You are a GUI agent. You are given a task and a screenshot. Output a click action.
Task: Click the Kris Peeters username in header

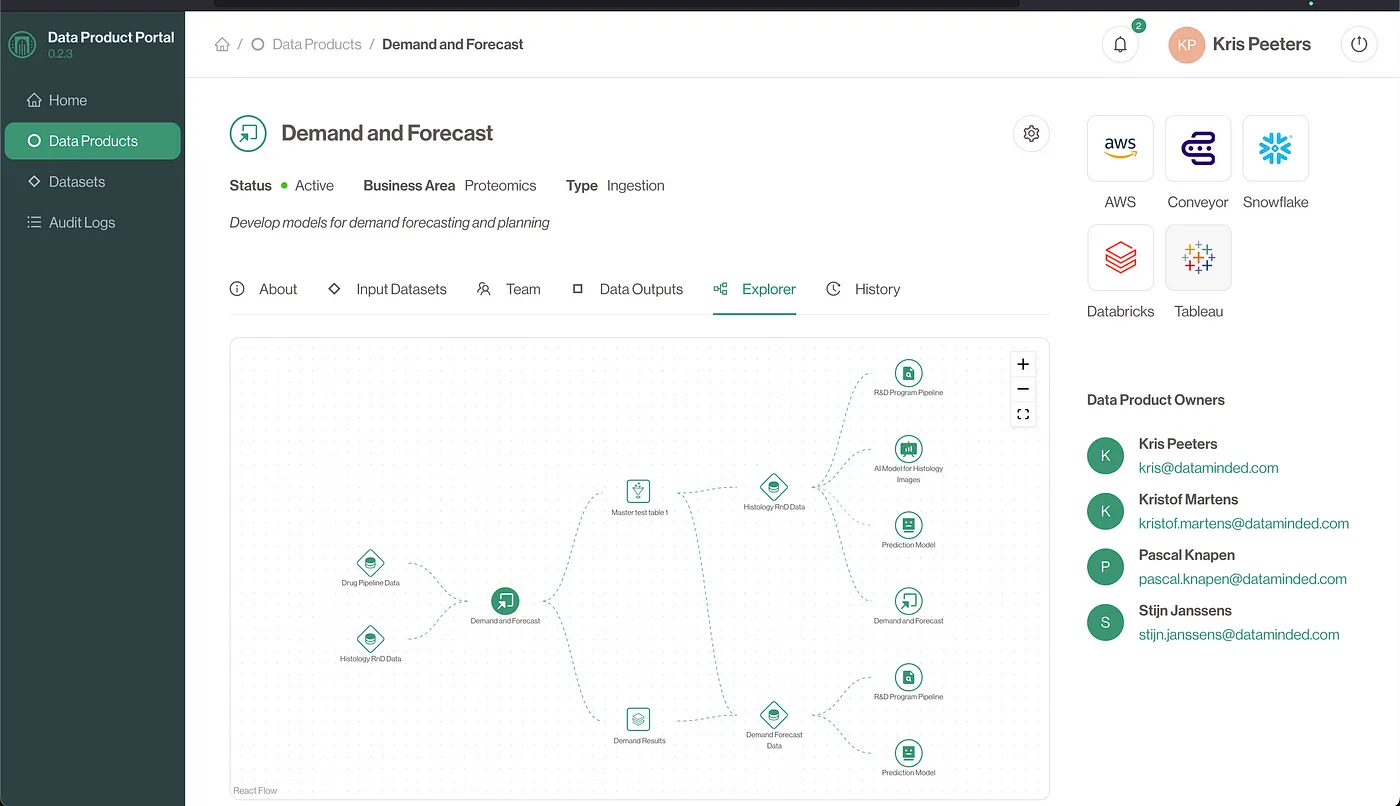tap(1261, 44)
